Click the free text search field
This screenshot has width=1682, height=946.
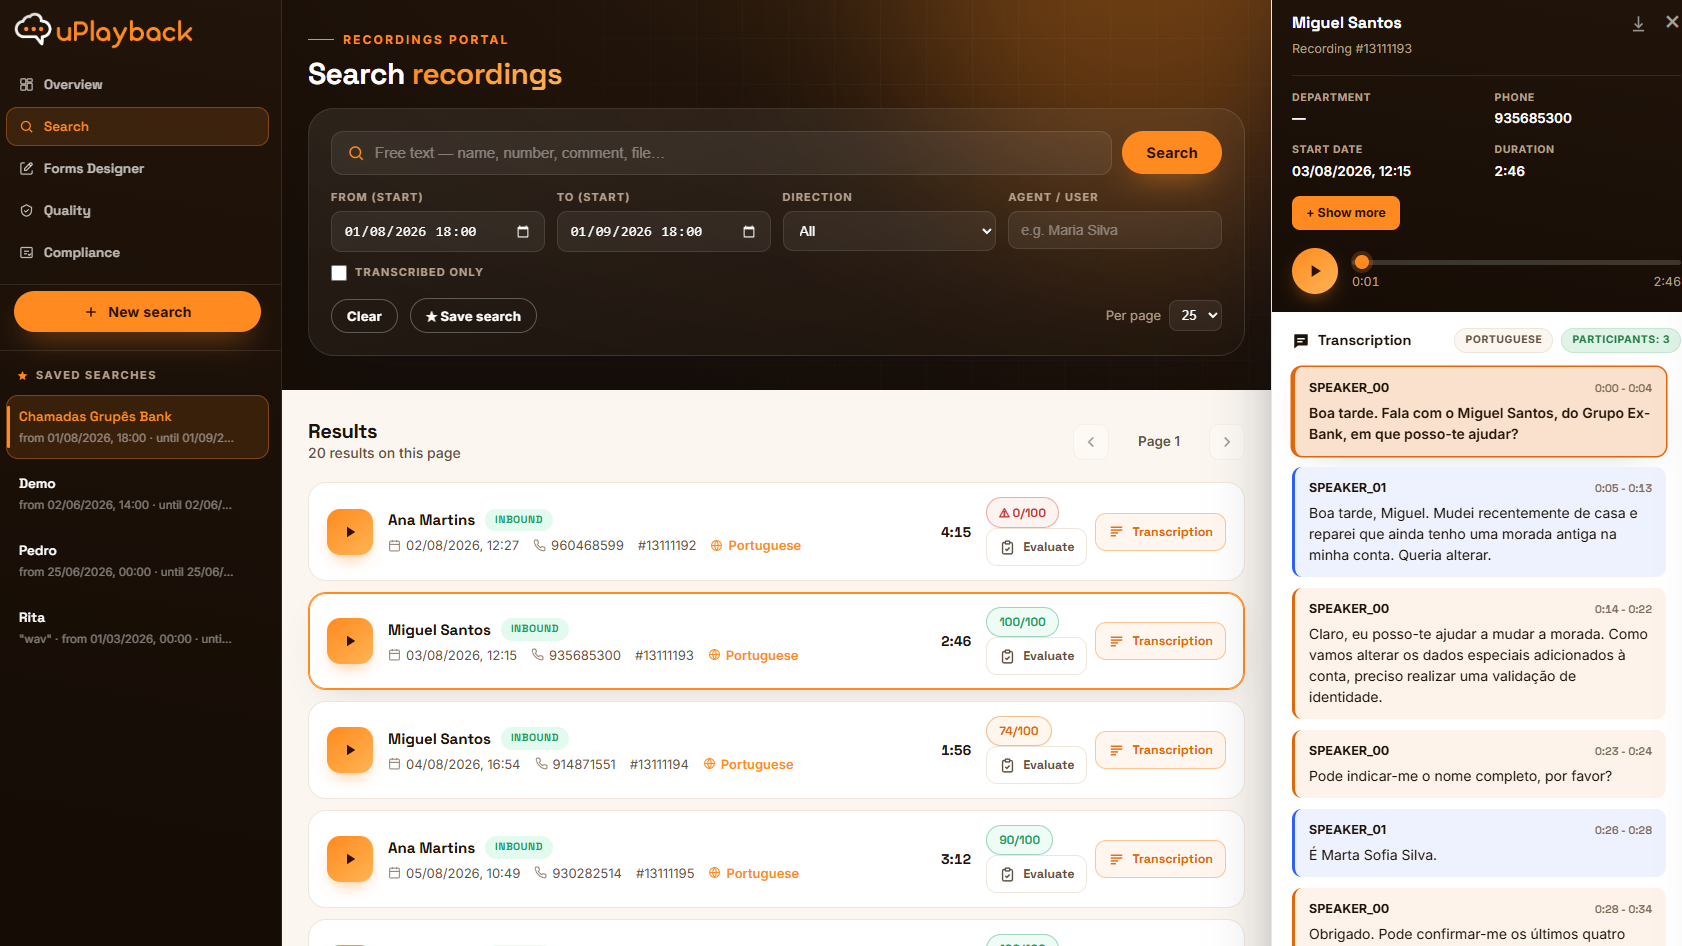(x=721, y=153)
